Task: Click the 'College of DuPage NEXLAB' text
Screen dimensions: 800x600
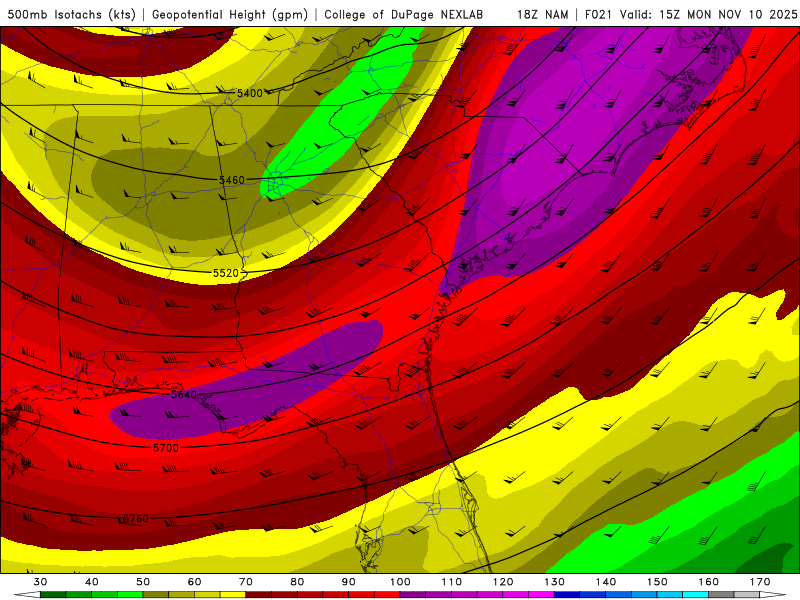Action: tap(404, 15)
